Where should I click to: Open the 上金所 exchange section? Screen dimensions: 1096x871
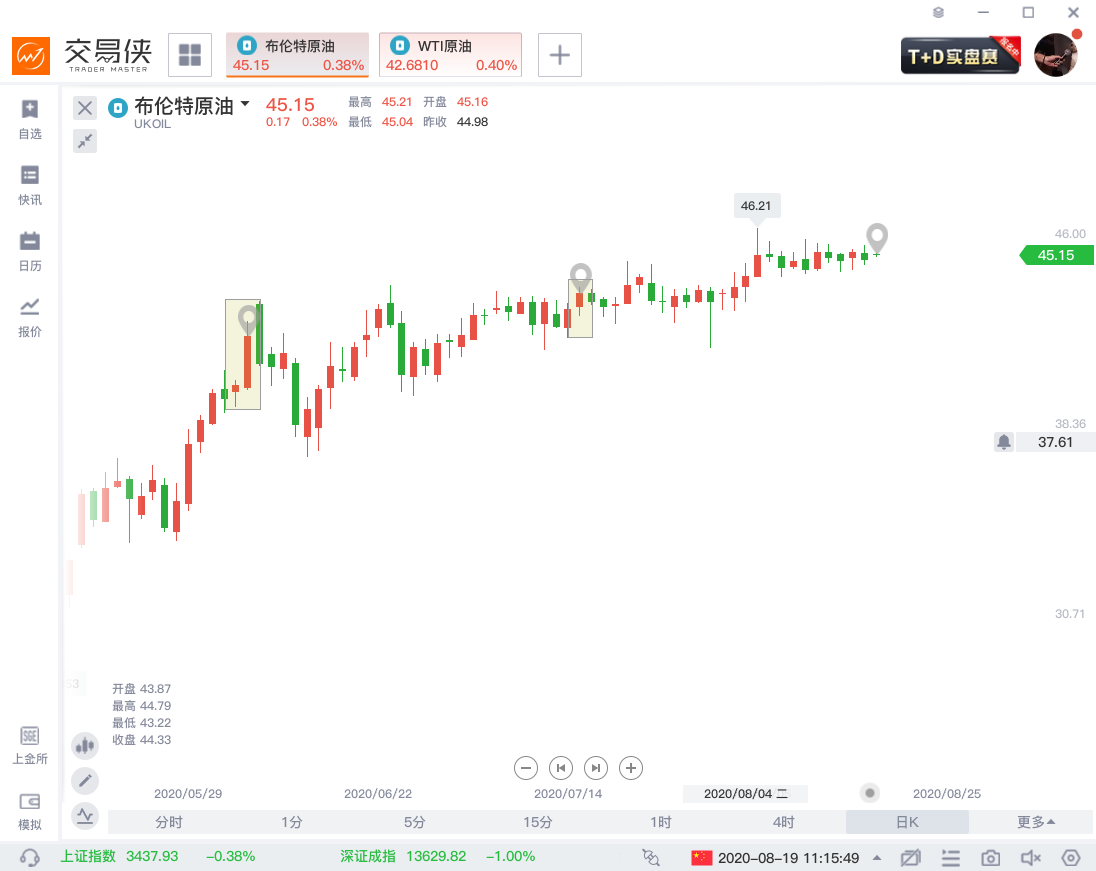coord(30,744)
